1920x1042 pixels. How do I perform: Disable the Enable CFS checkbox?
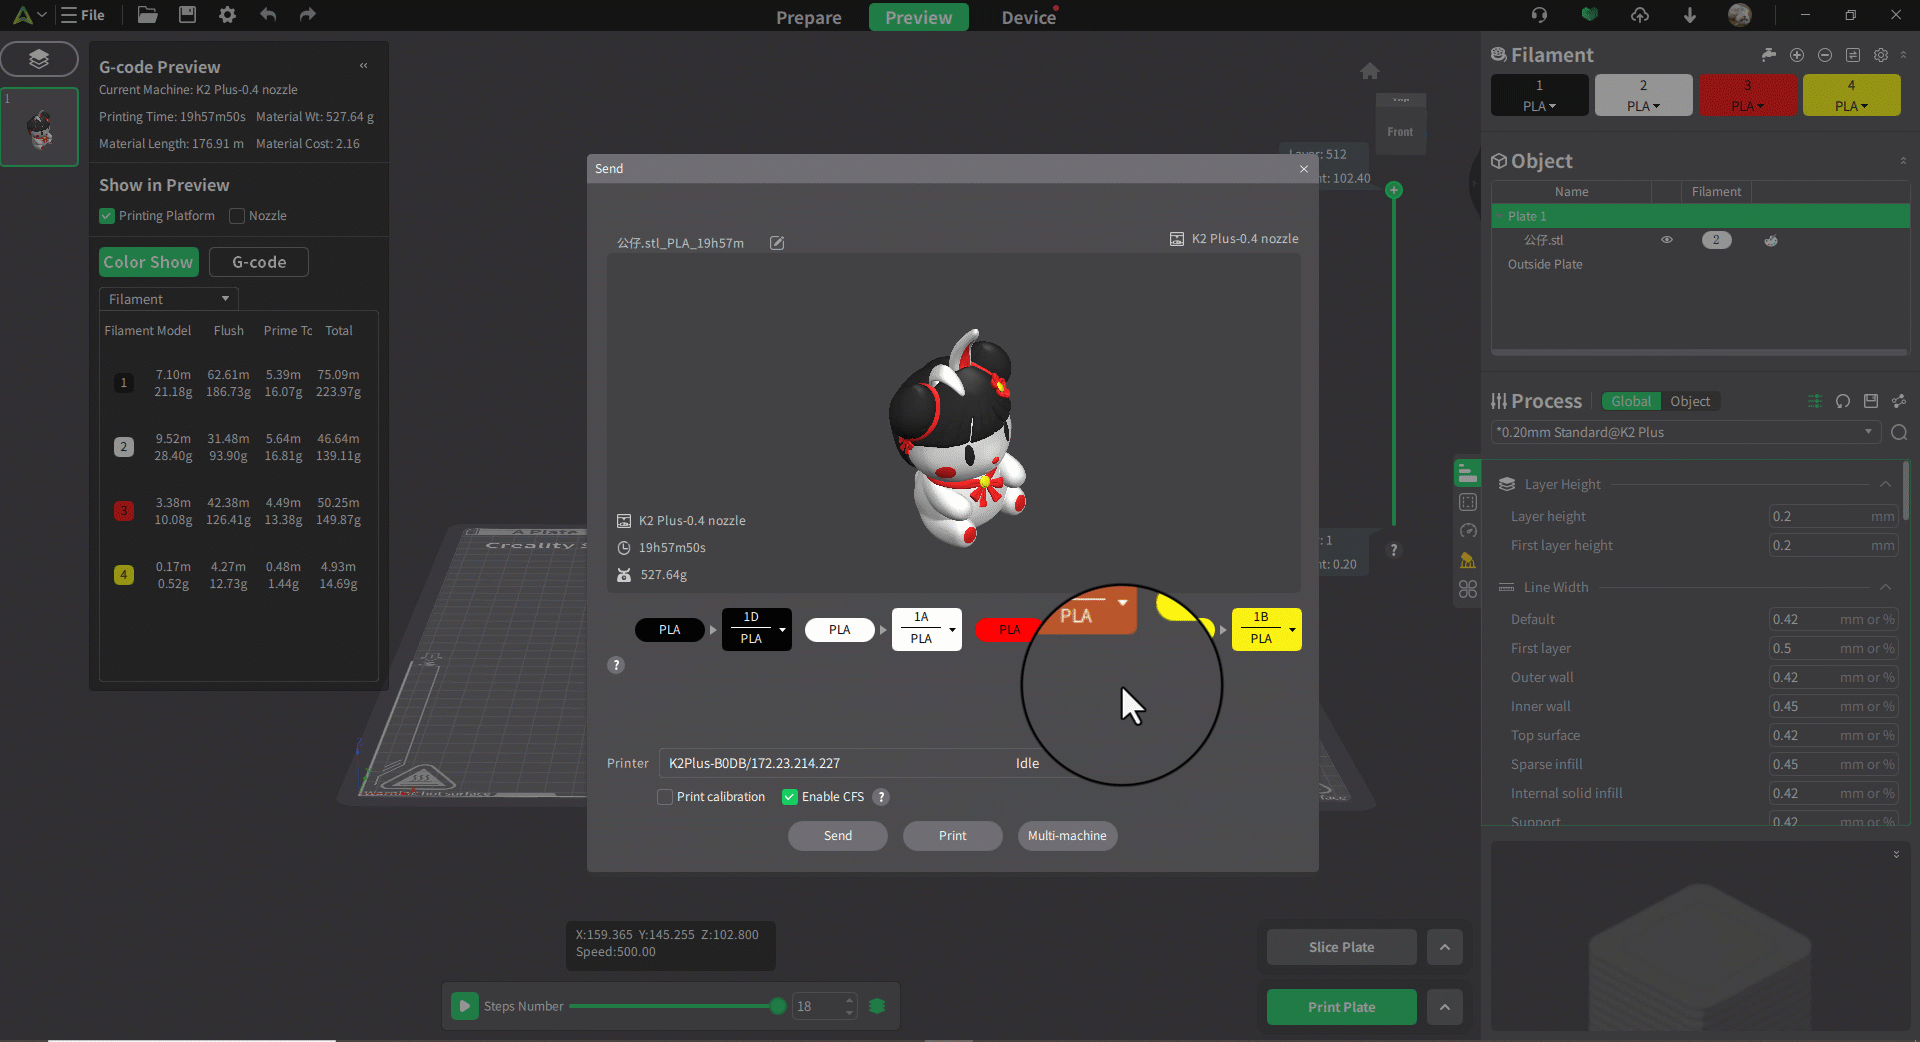[x=790, y=797]
